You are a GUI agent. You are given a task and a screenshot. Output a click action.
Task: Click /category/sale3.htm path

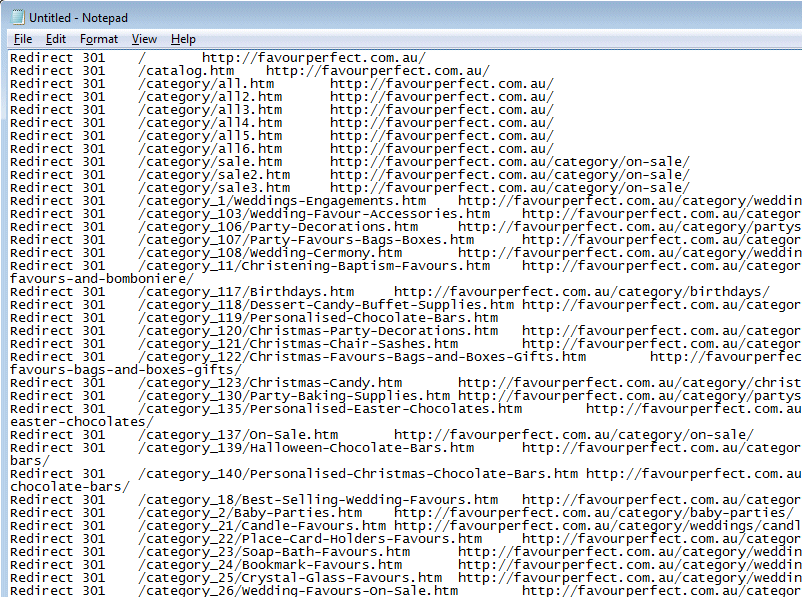click(x=214, y=188)
